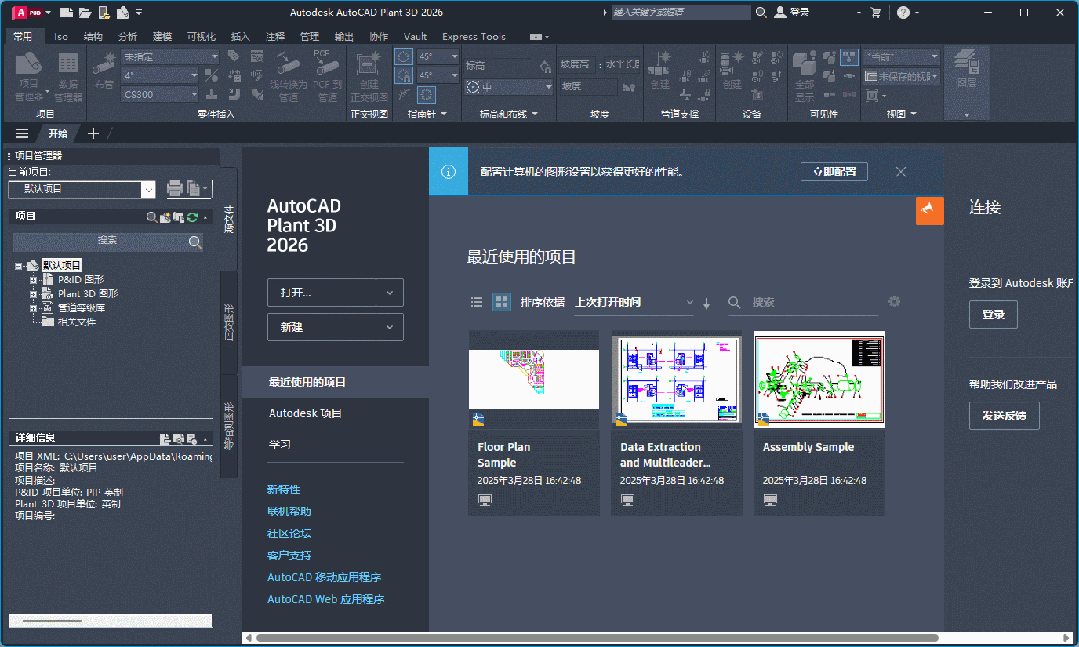Open the help question mark icon
Screen dimensions: 1079x647
(x=904, y=12)
